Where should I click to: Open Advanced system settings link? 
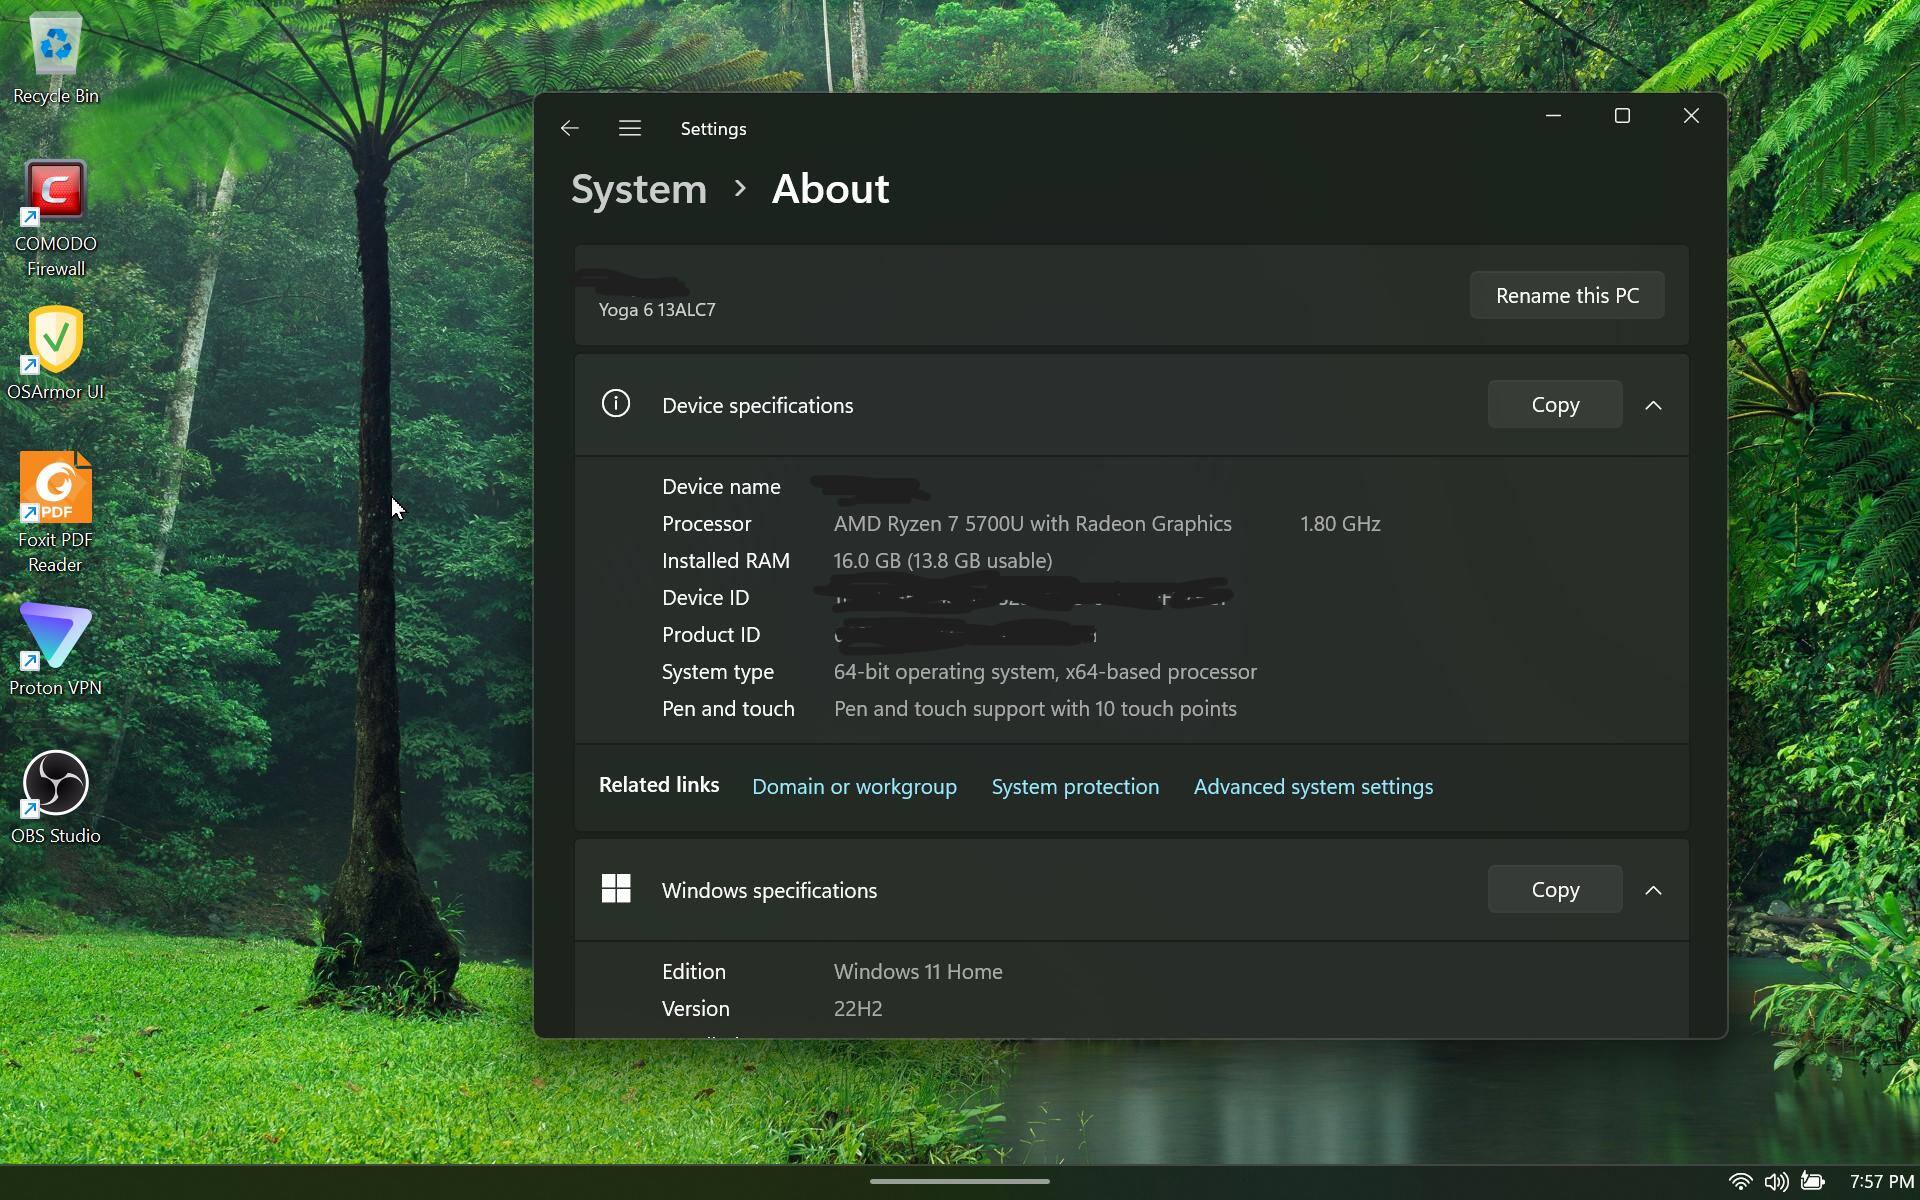[x=1313, y=787]
